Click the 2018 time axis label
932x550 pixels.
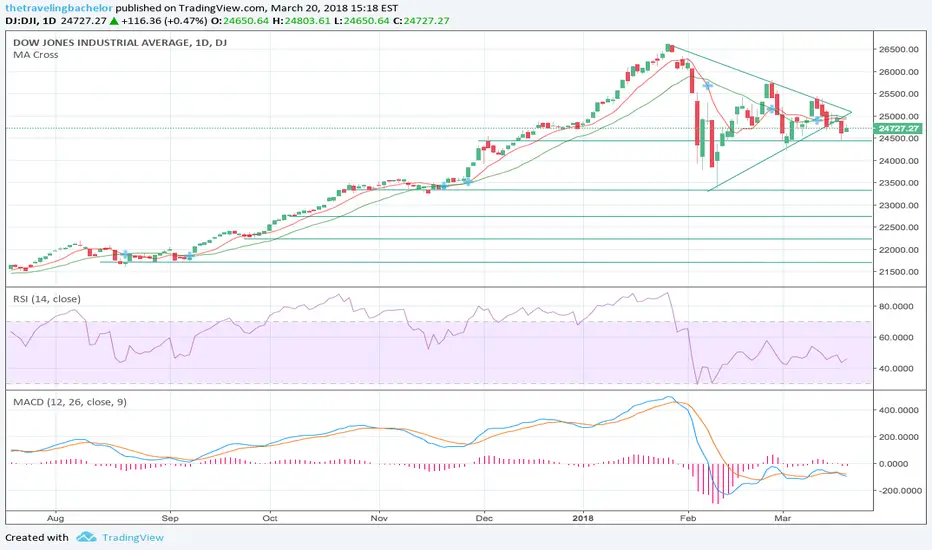tap(583, 518)
